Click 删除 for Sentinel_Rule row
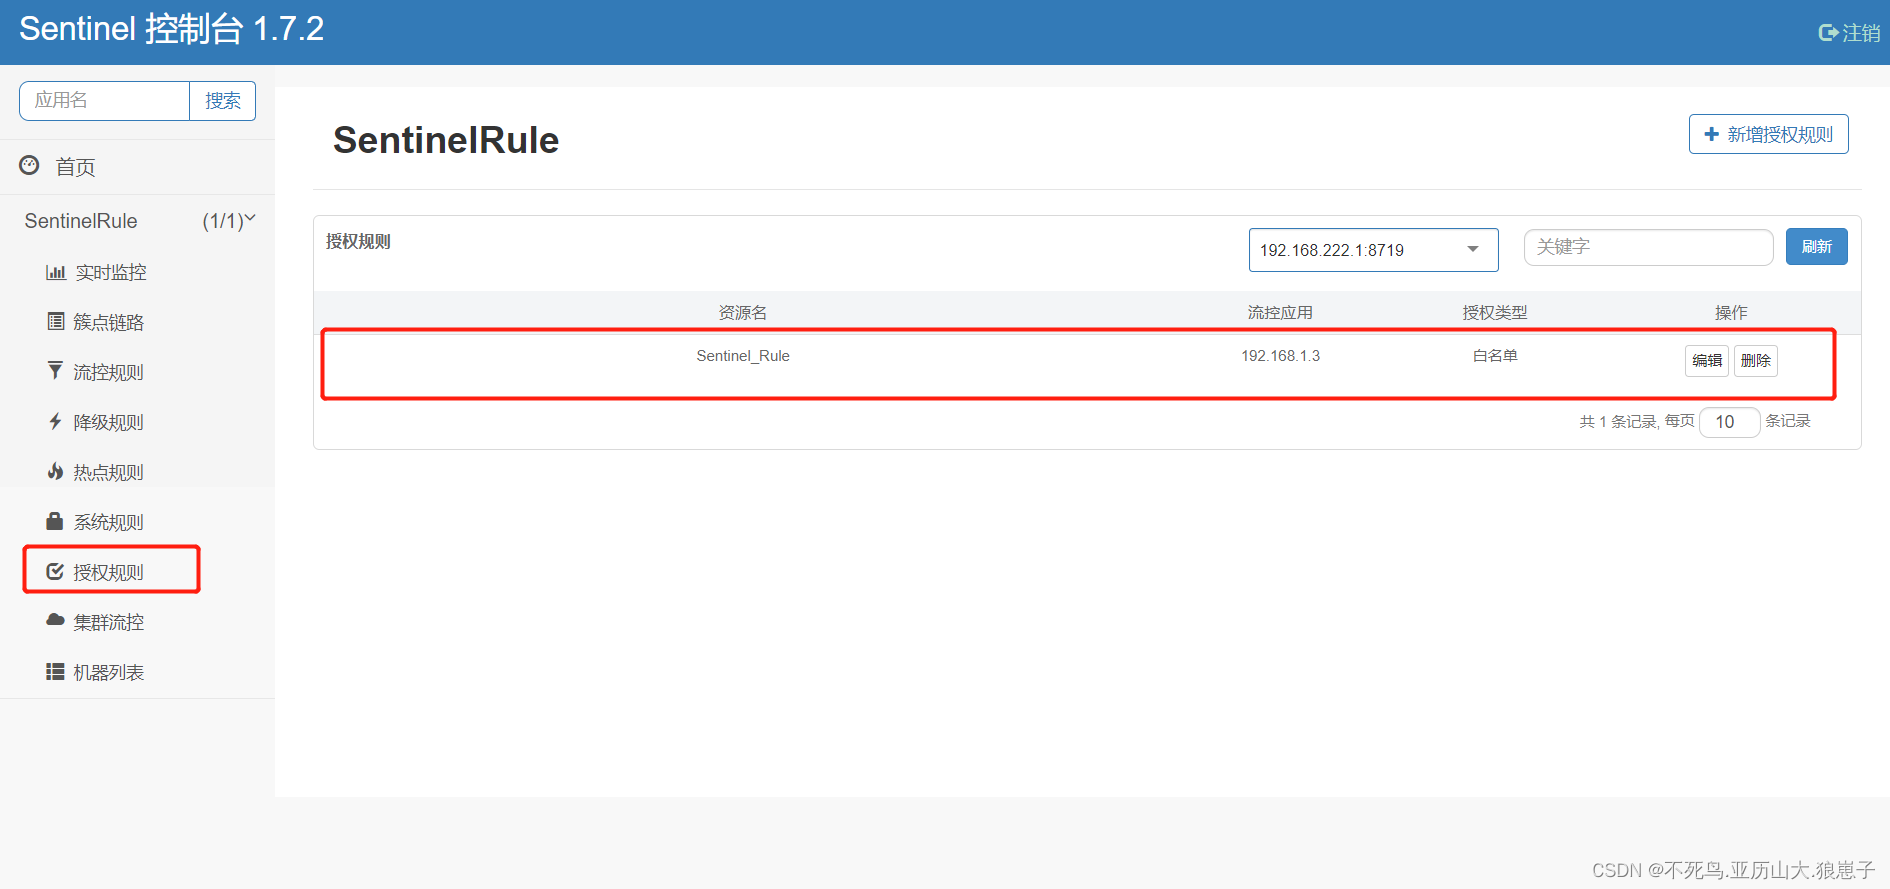Image resolution: width=1890 pixels, height=889 pixels. 1756,360
